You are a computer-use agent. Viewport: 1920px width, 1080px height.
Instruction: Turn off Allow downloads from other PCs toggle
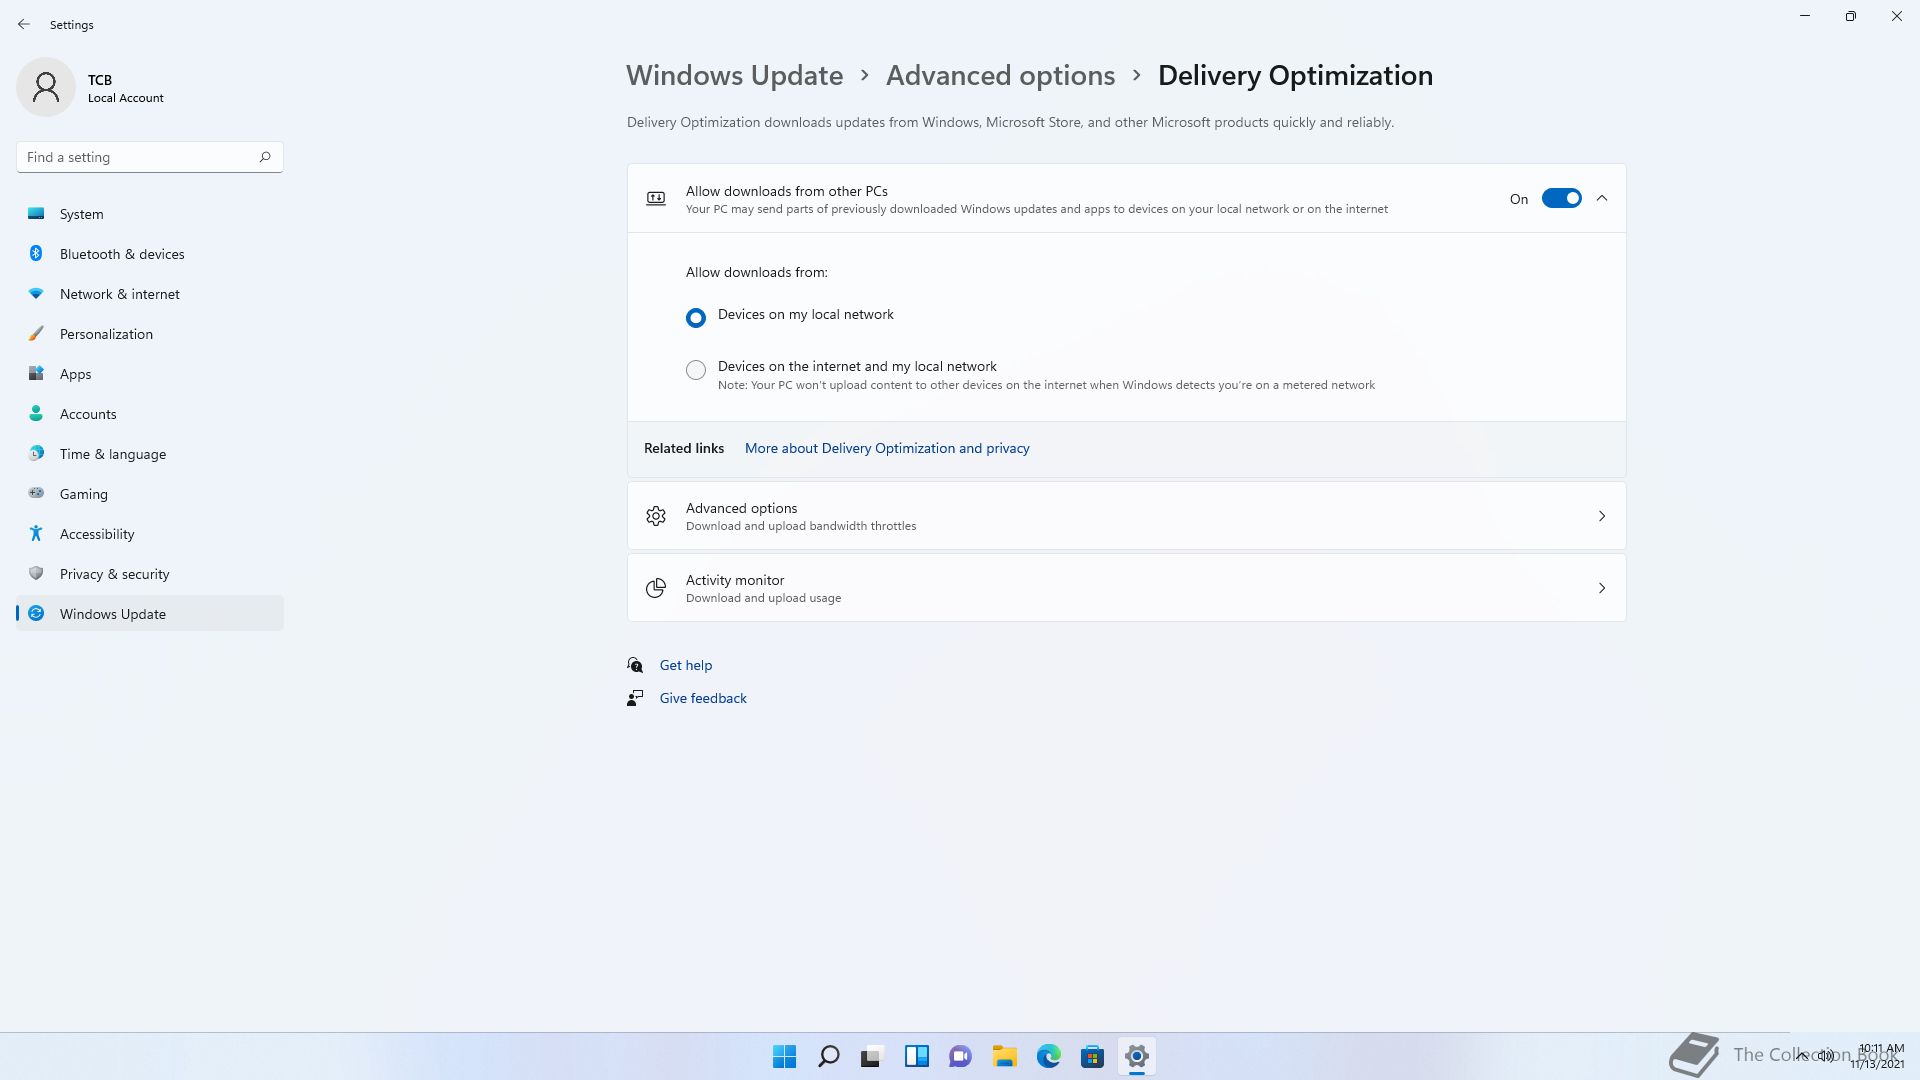(x=1562, y=198)
